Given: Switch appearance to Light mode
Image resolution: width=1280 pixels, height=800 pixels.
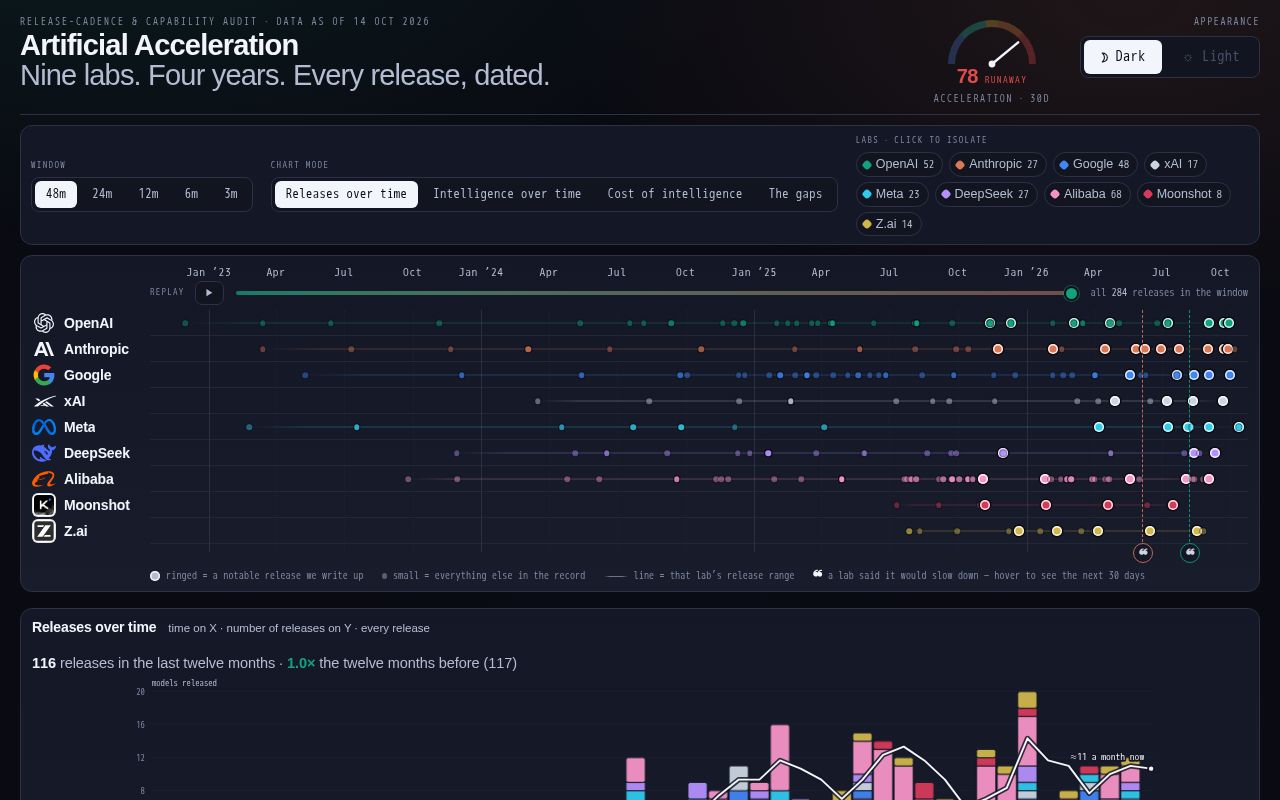Looking at the screenshot, I should click(x=1211, y=57).
